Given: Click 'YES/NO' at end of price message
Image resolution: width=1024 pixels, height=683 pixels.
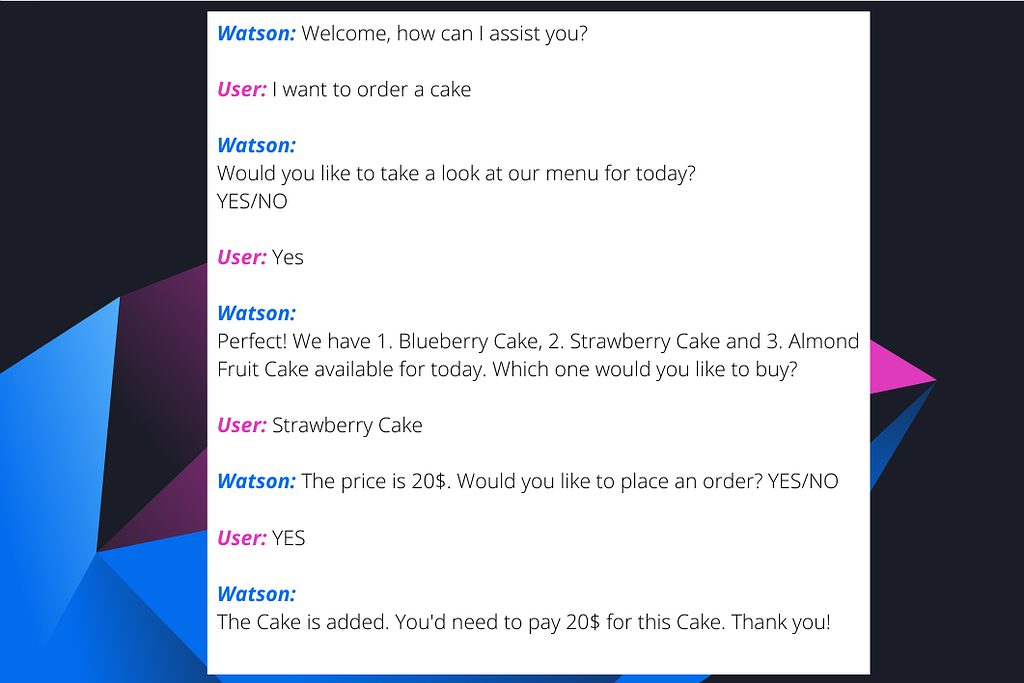Looking at the screenshot, I should 803,481.
